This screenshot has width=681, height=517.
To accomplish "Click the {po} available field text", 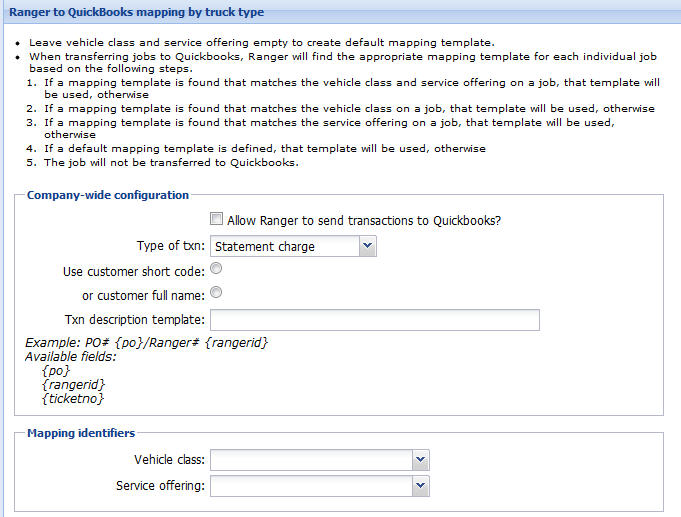I will [57, 371].
